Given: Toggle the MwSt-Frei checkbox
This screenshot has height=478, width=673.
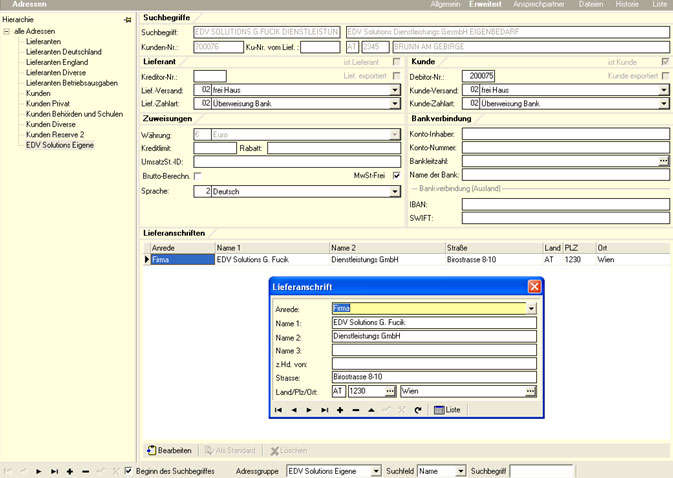Looking at the screenshot, I should point(396,176).
